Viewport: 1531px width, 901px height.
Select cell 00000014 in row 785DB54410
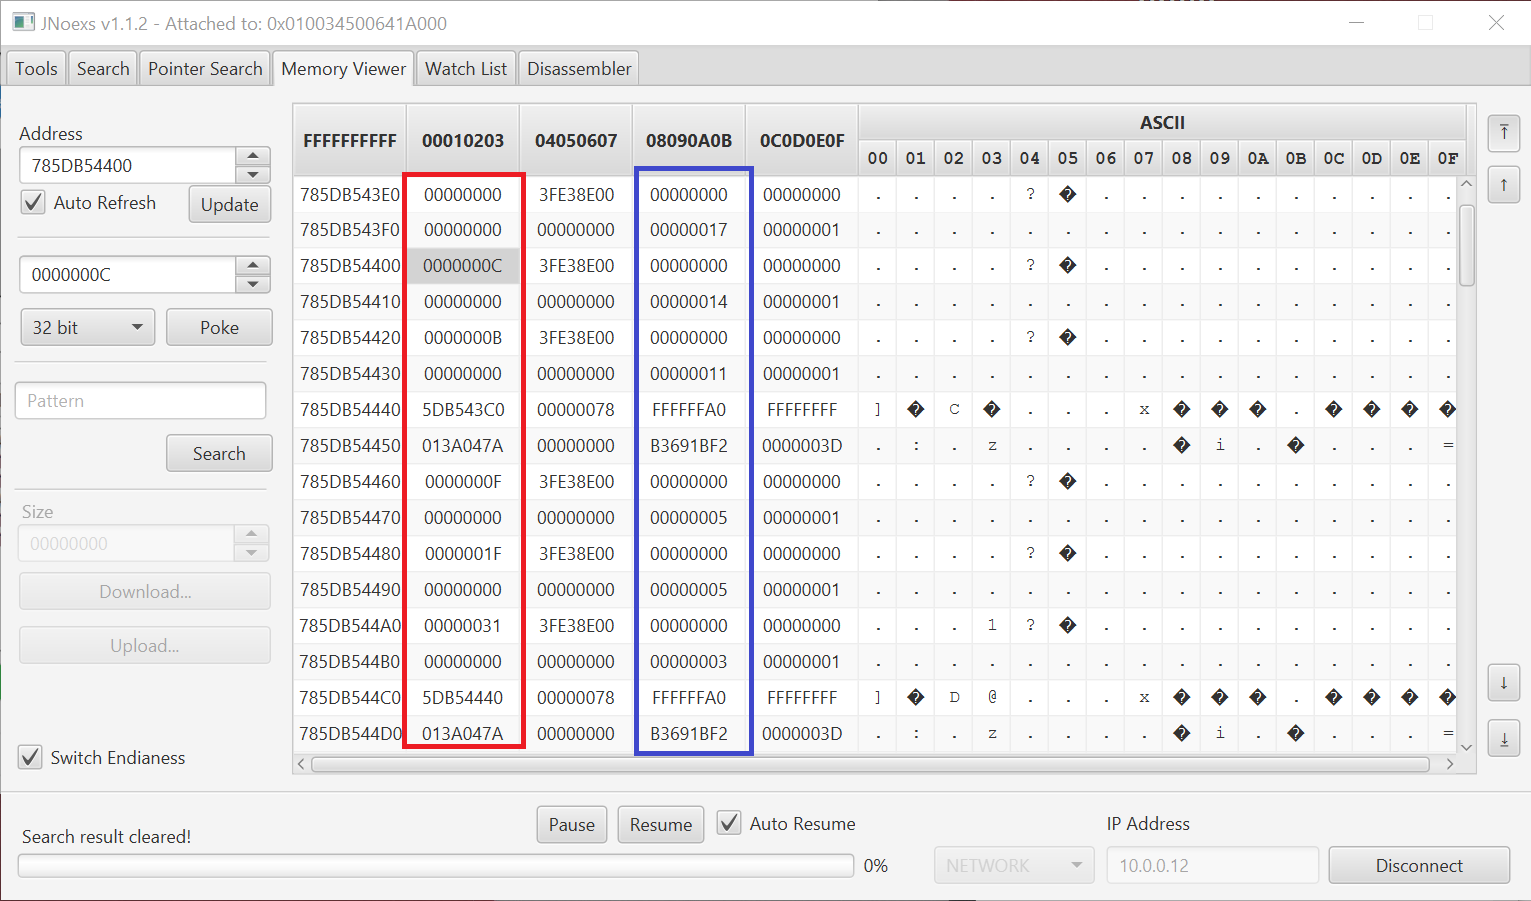pyautogui.click(x=689, y=302)
